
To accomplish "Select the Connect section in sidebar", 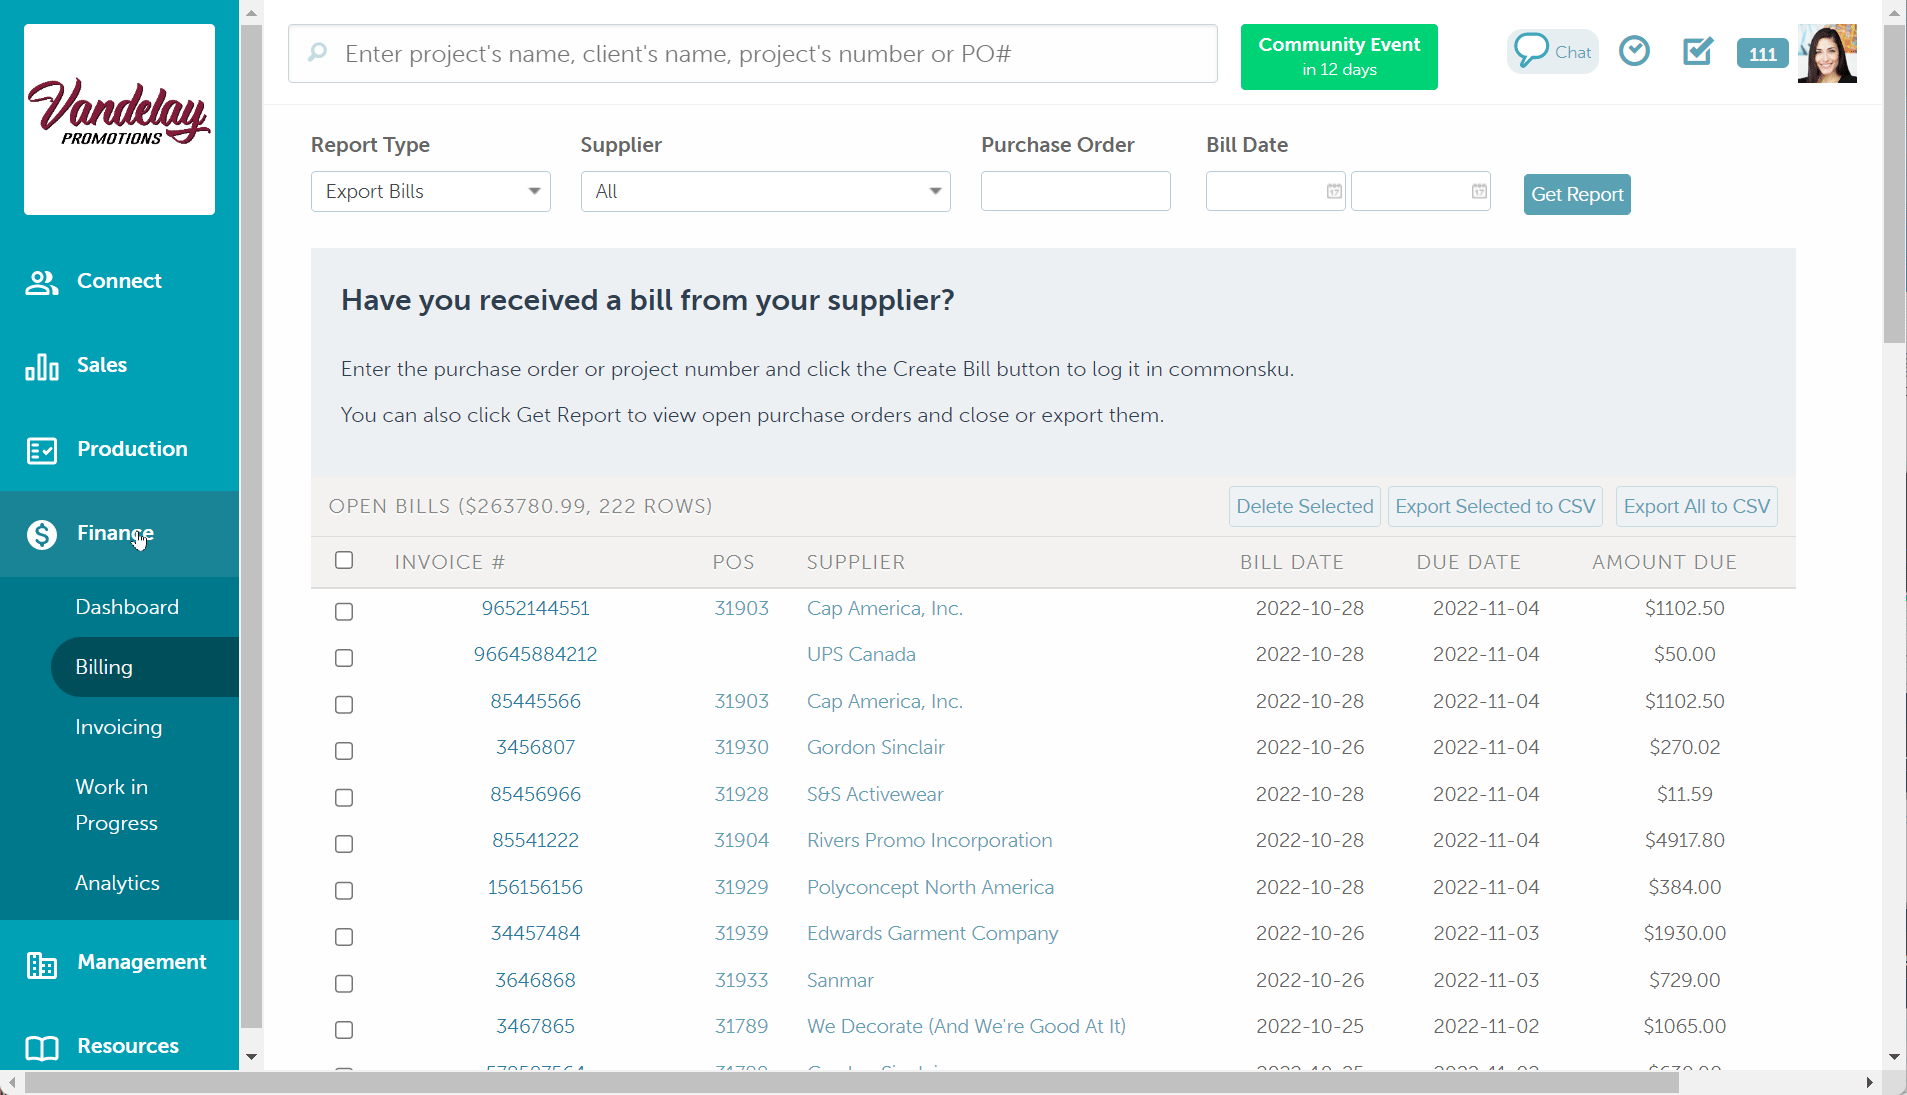I will [x=118, y=281].
